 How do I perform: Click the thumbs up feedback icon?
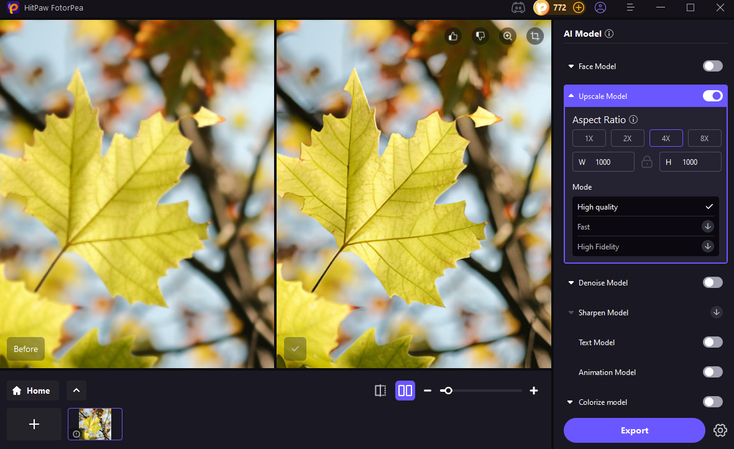pyautogui.click(x=453, y=36)
